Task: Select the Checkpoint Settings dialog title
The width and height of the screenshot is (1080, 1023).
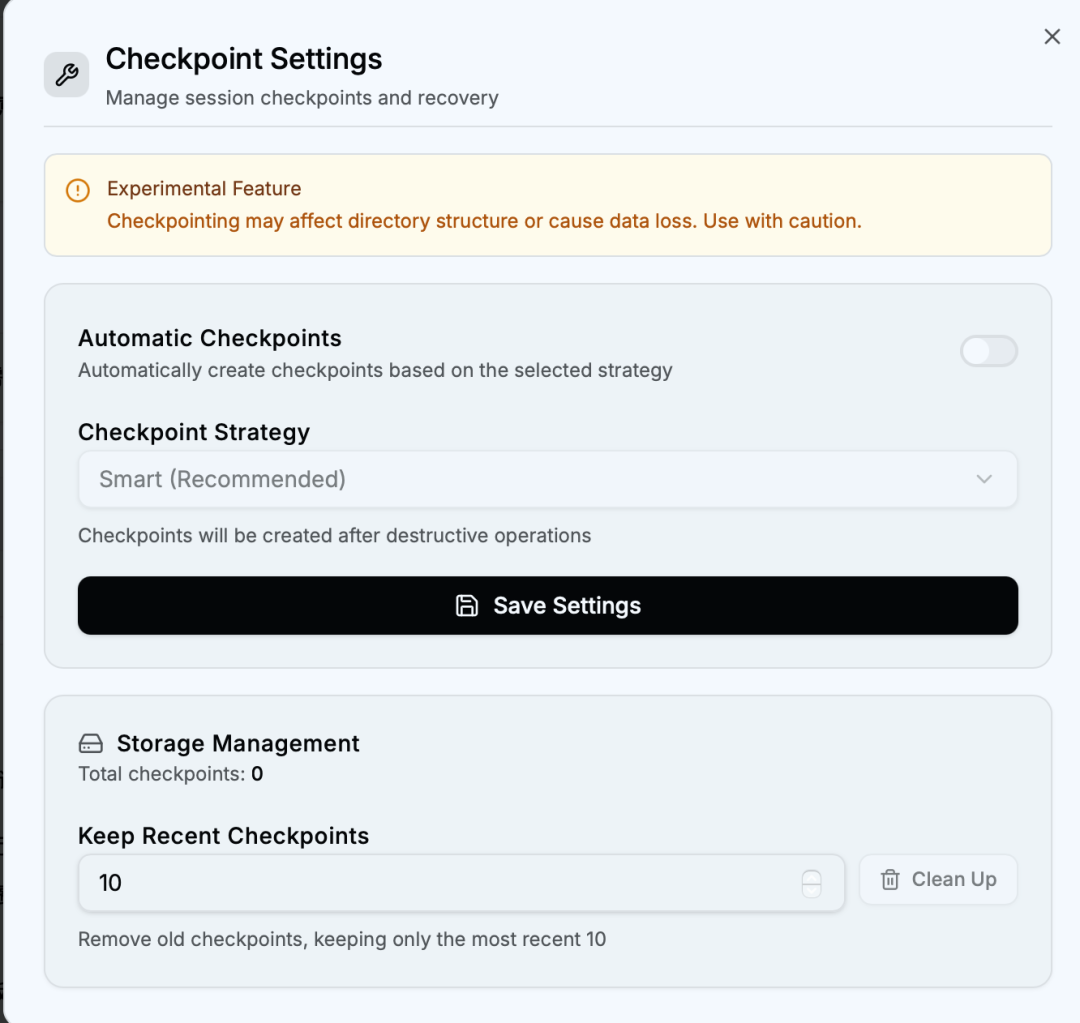Action: (x=244, y=59)
